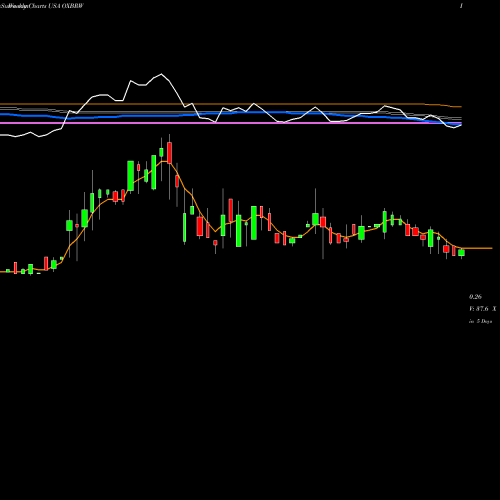Click the peak of the white indicator line
Screen dimensions: 500x500
162,74
